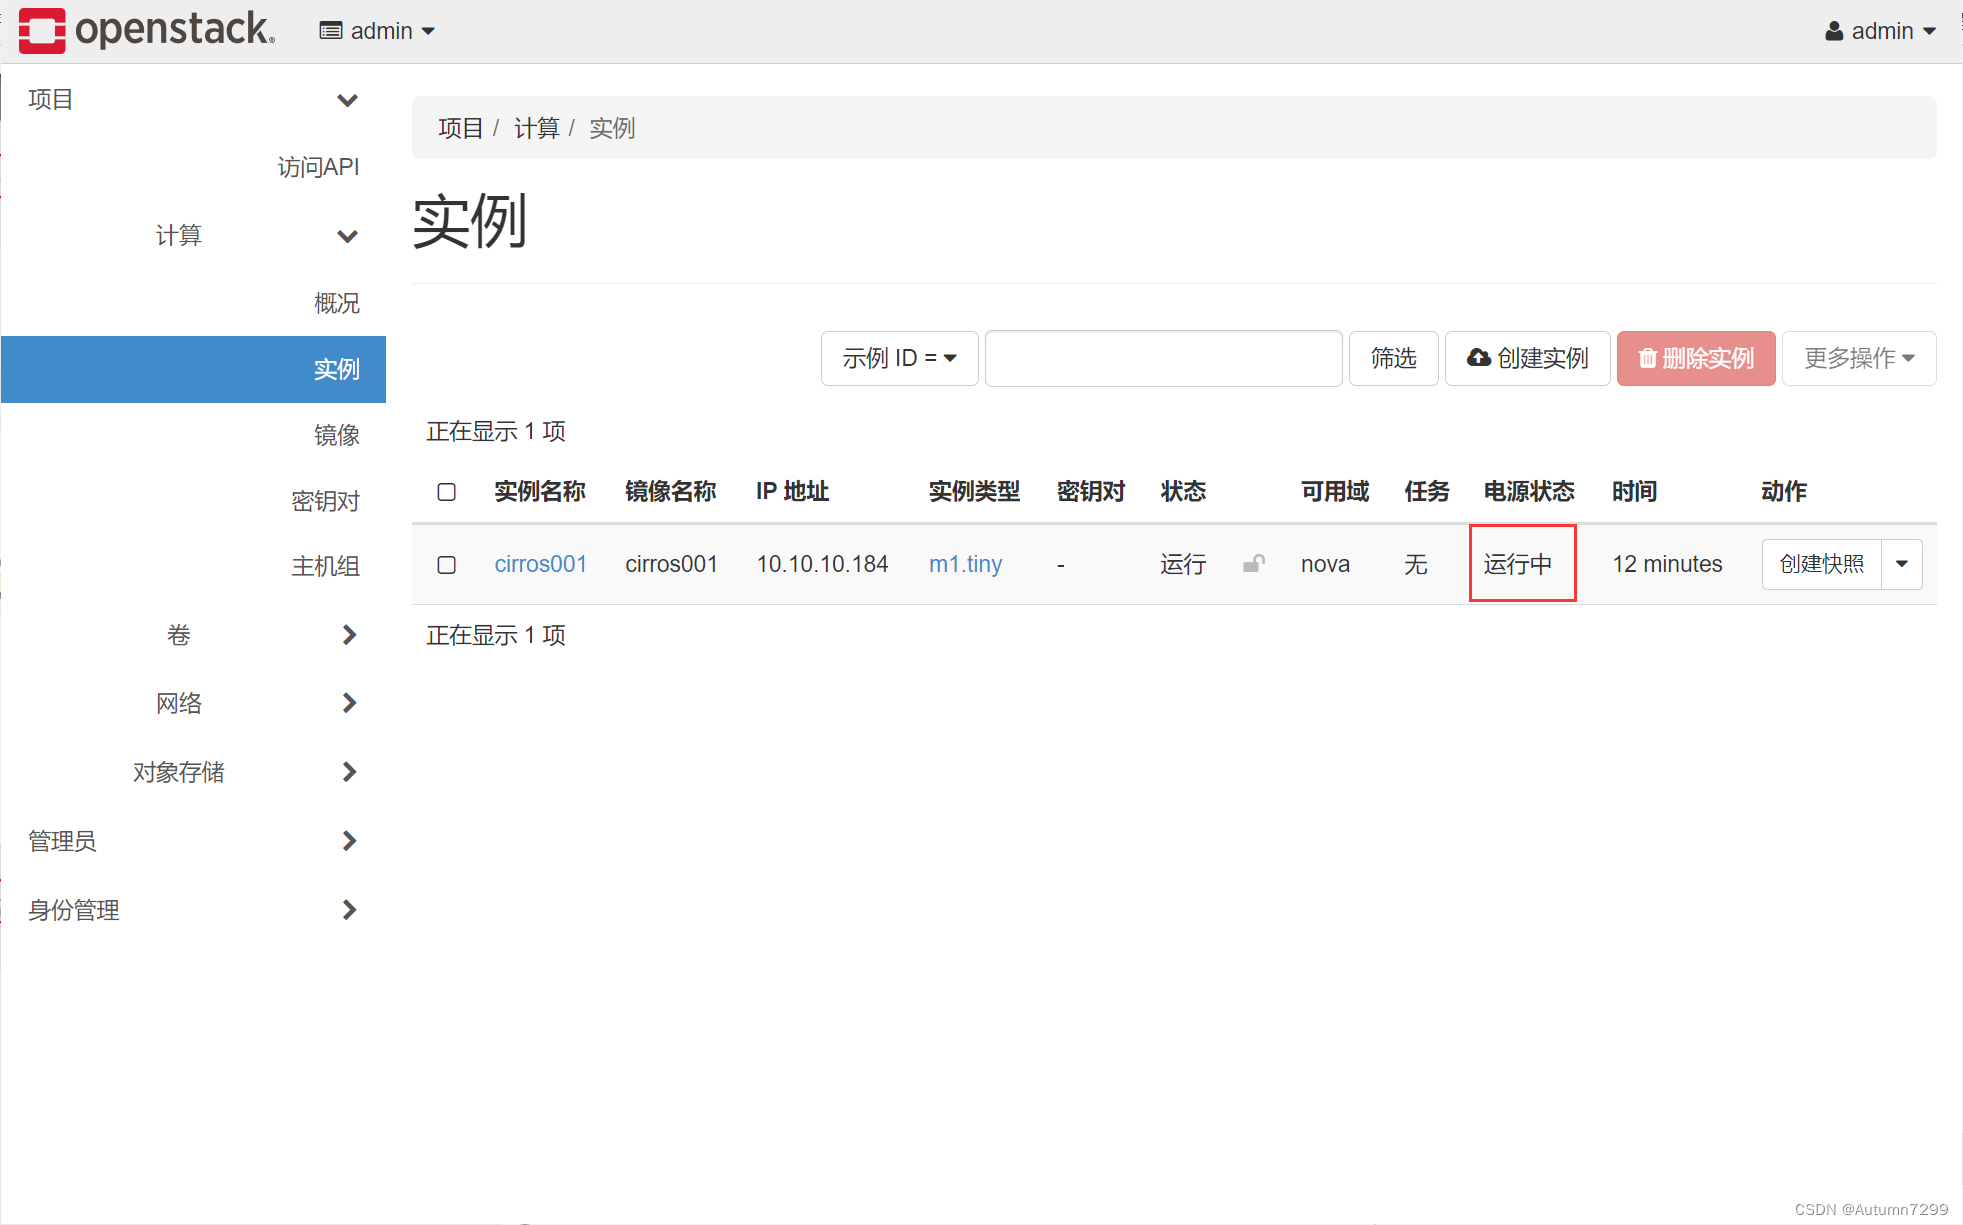This screenshot has width=1963, height=1225.
Task: Select 实例 in the sidebar
Action: point(193,369)
